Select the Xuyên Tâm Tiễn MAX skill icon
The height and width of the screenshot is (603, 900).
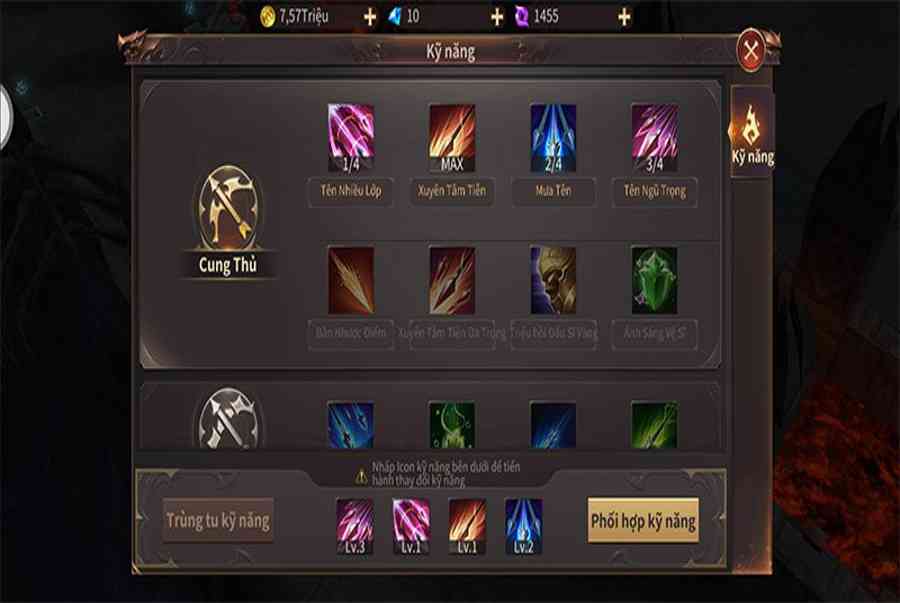coord(452,138)
